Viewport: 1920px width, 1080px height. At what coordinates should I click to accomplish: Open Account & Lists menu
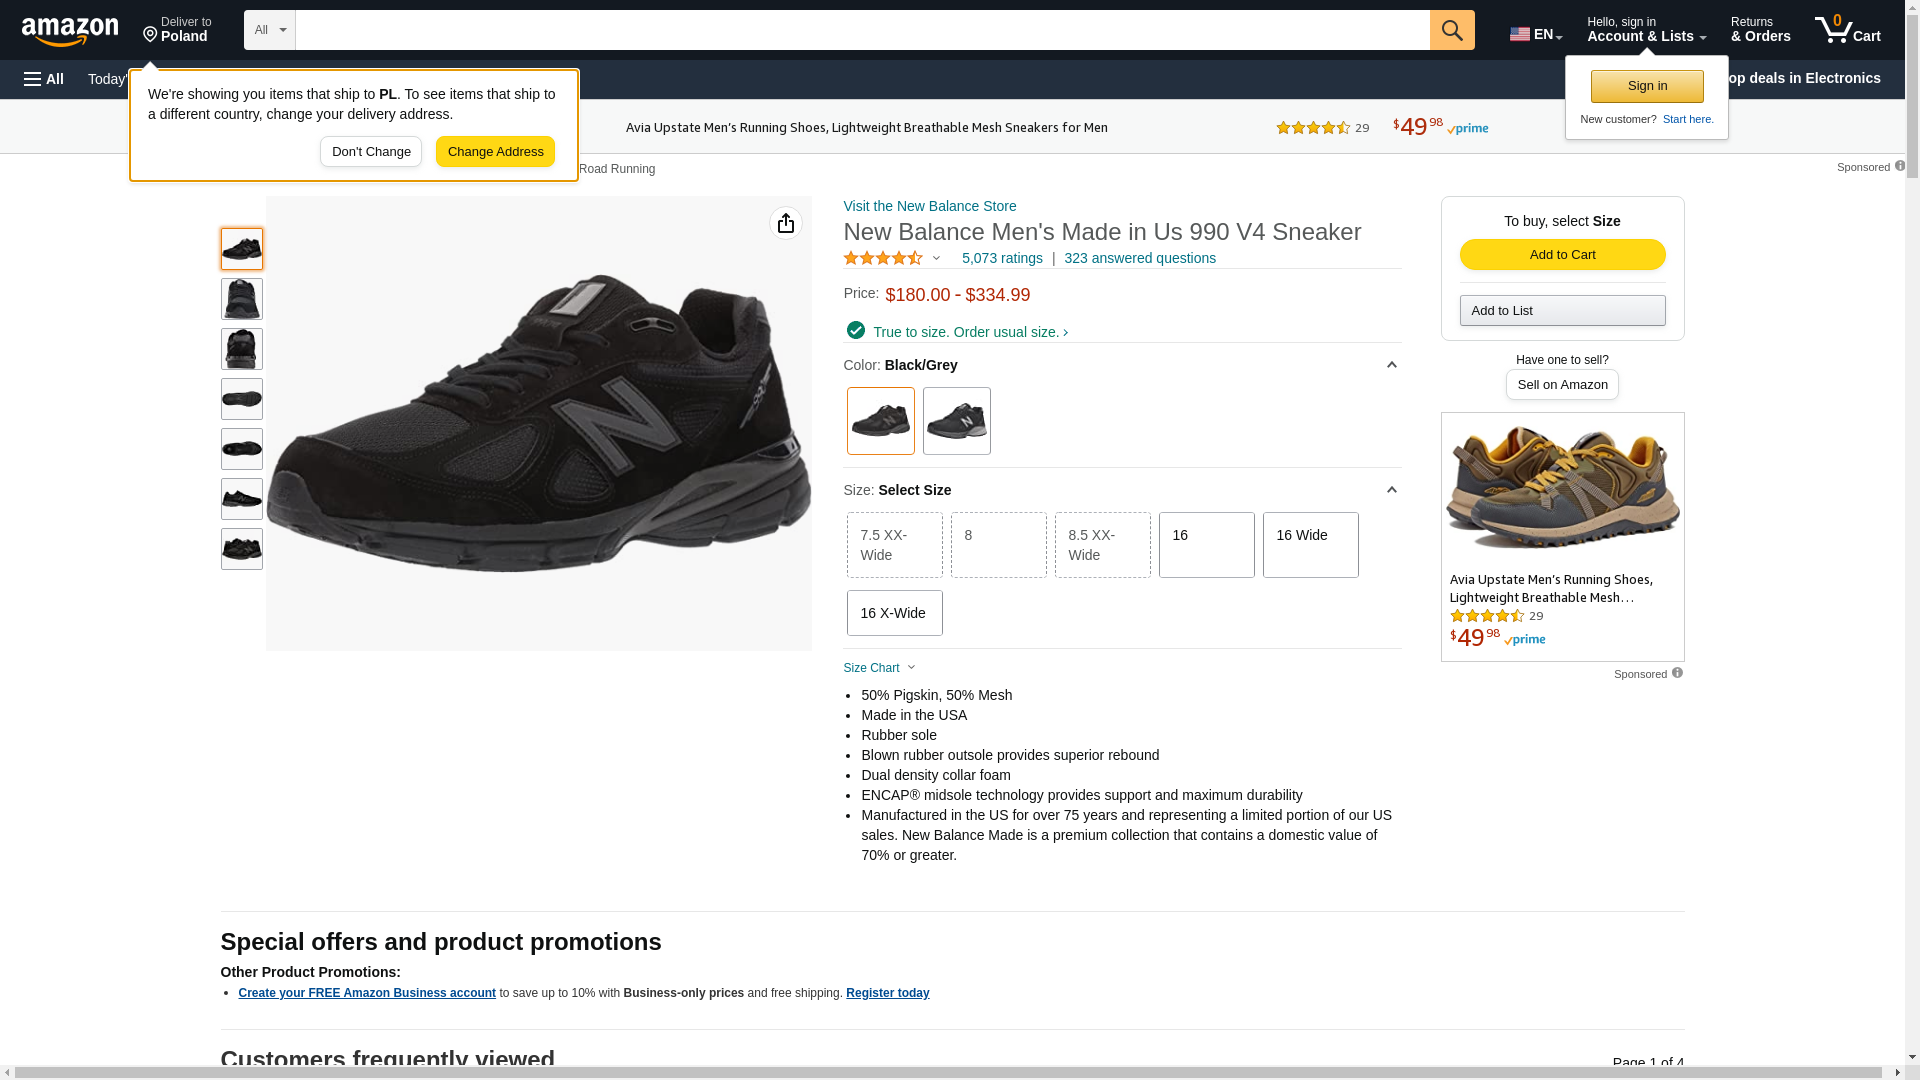(x=1646, y=30)
